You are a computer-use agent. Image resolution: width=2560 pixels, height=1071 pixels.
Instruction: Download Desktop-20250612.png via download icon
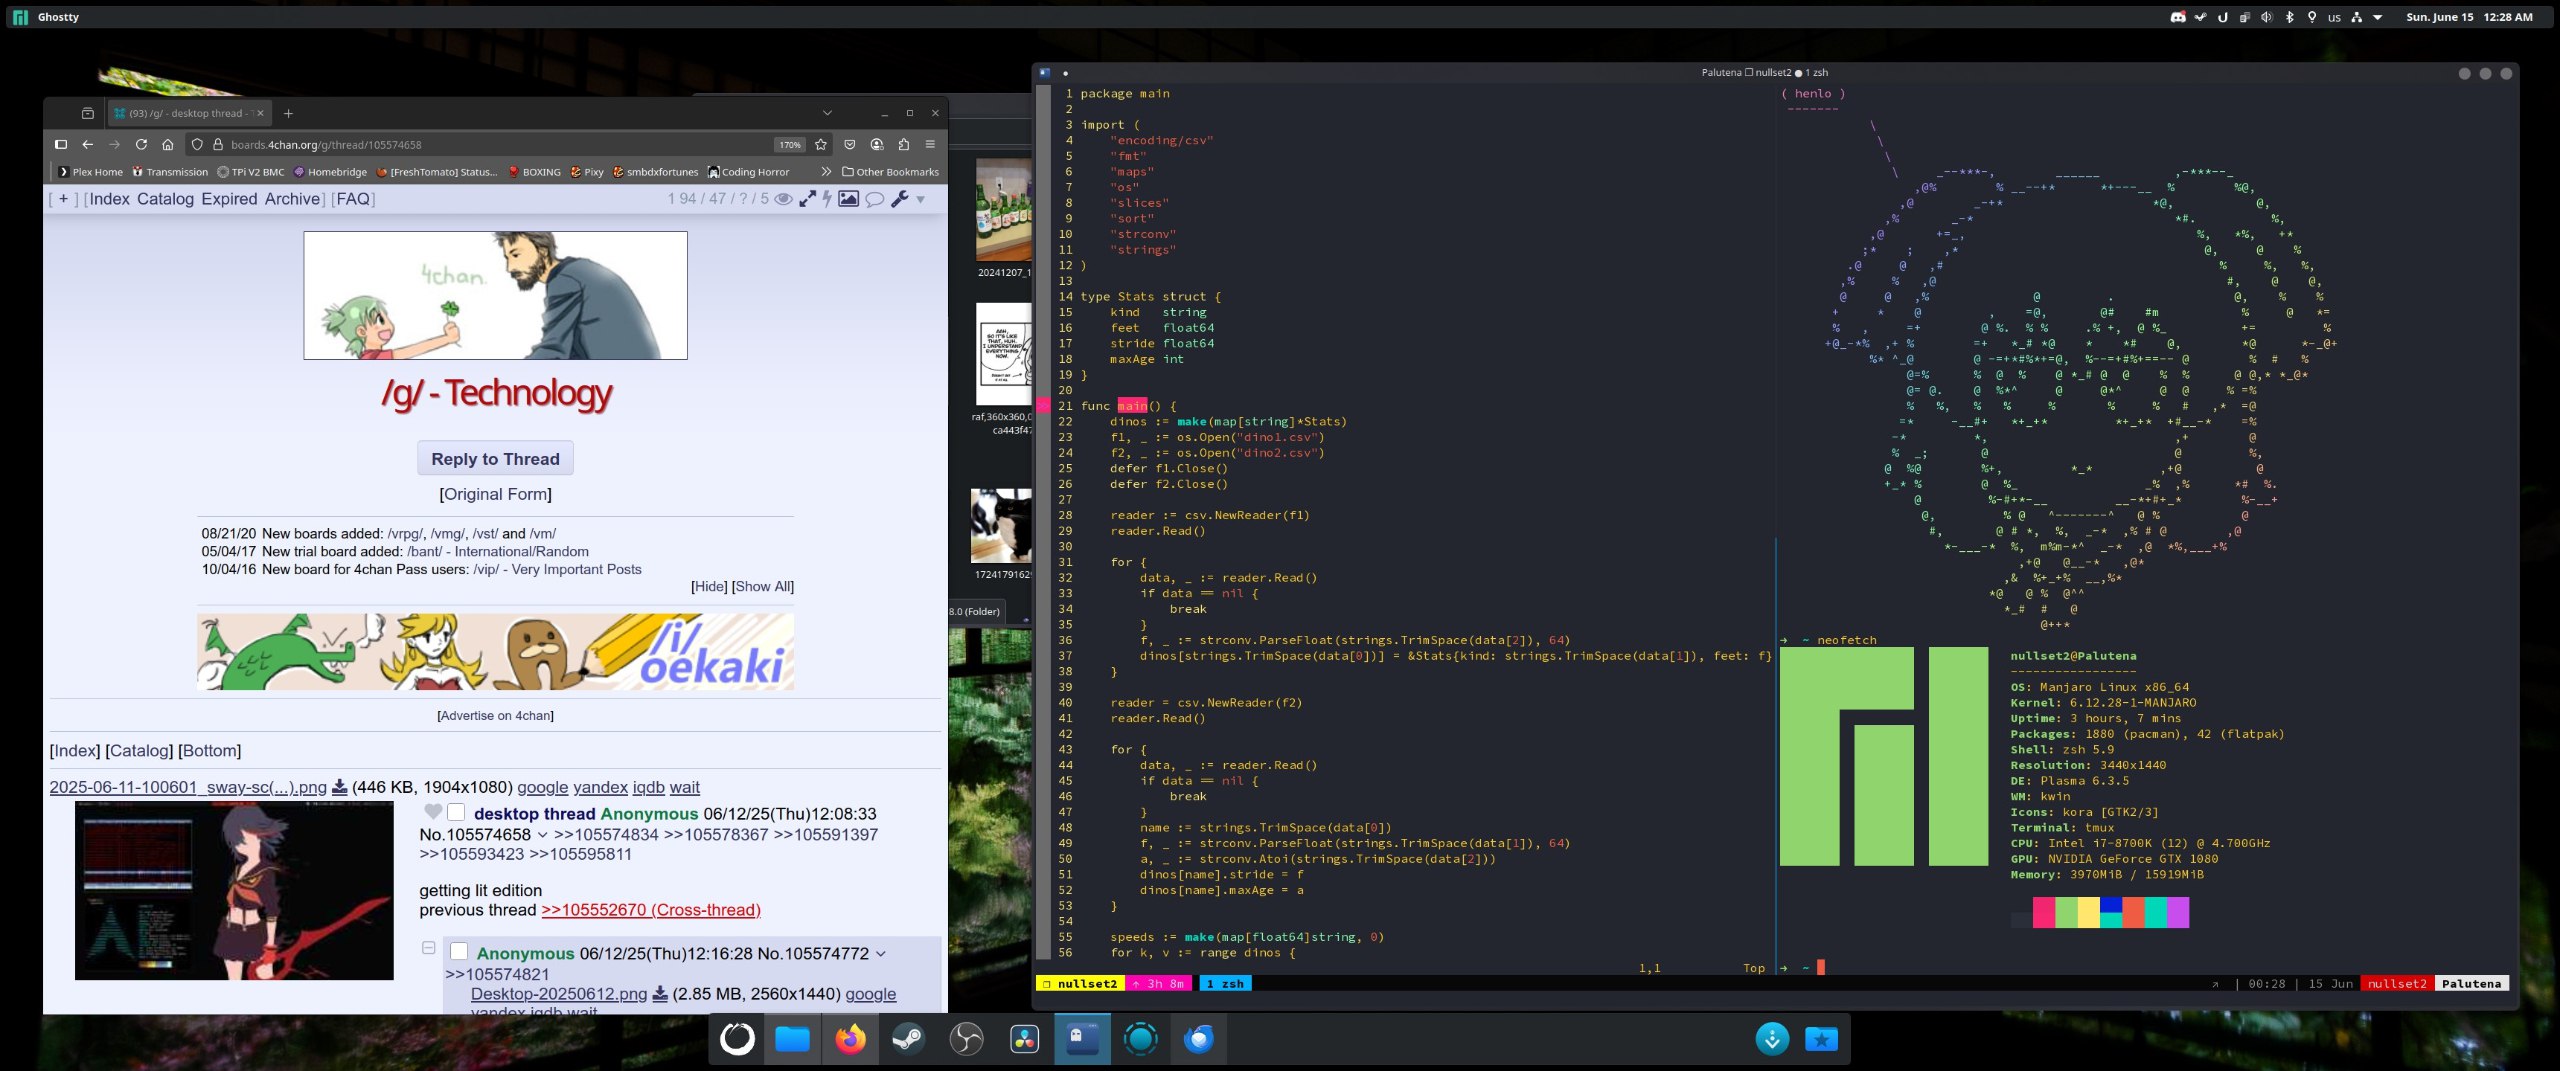[660, 994]
